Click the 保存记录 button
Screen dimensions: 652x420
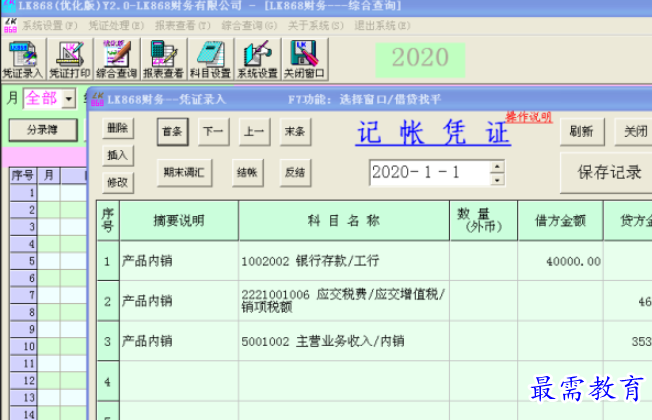point(608,173)
